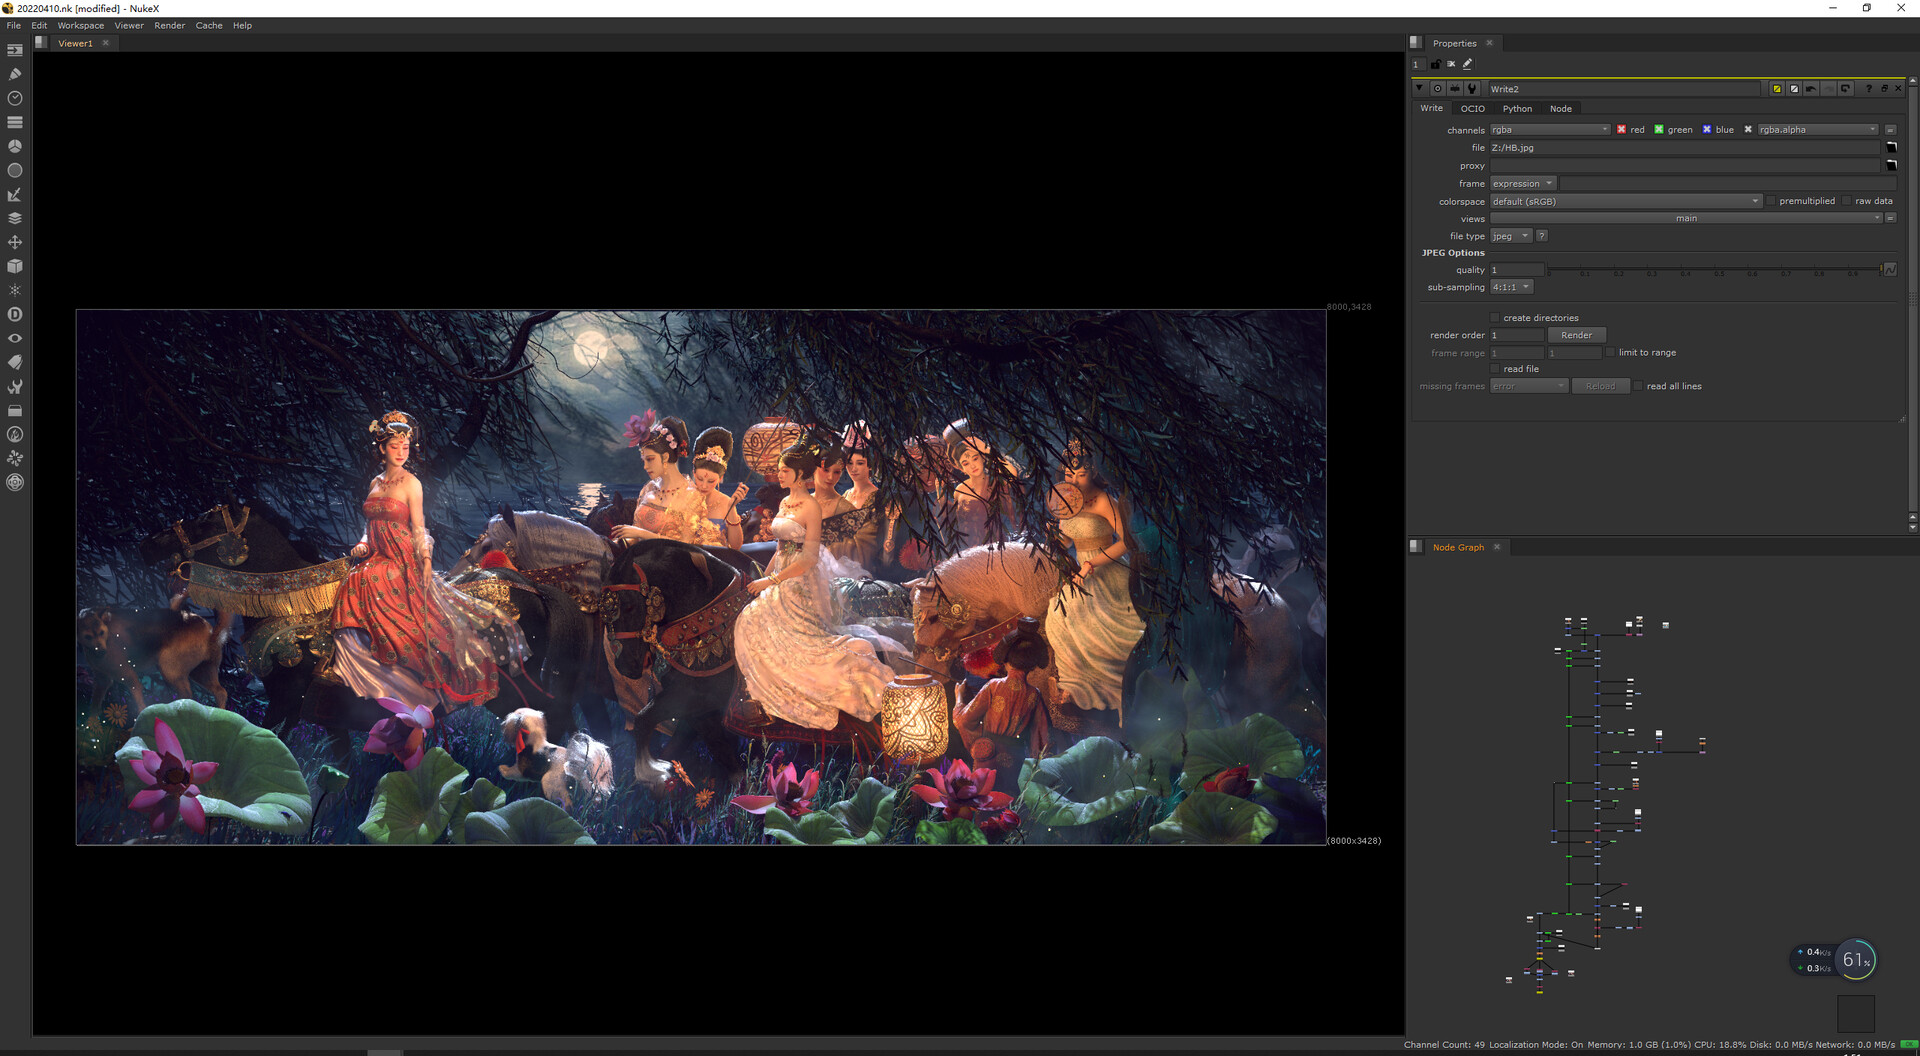Open the Merge nodes layers icon
1920x1056 pixels.
(x=15, y=218)
